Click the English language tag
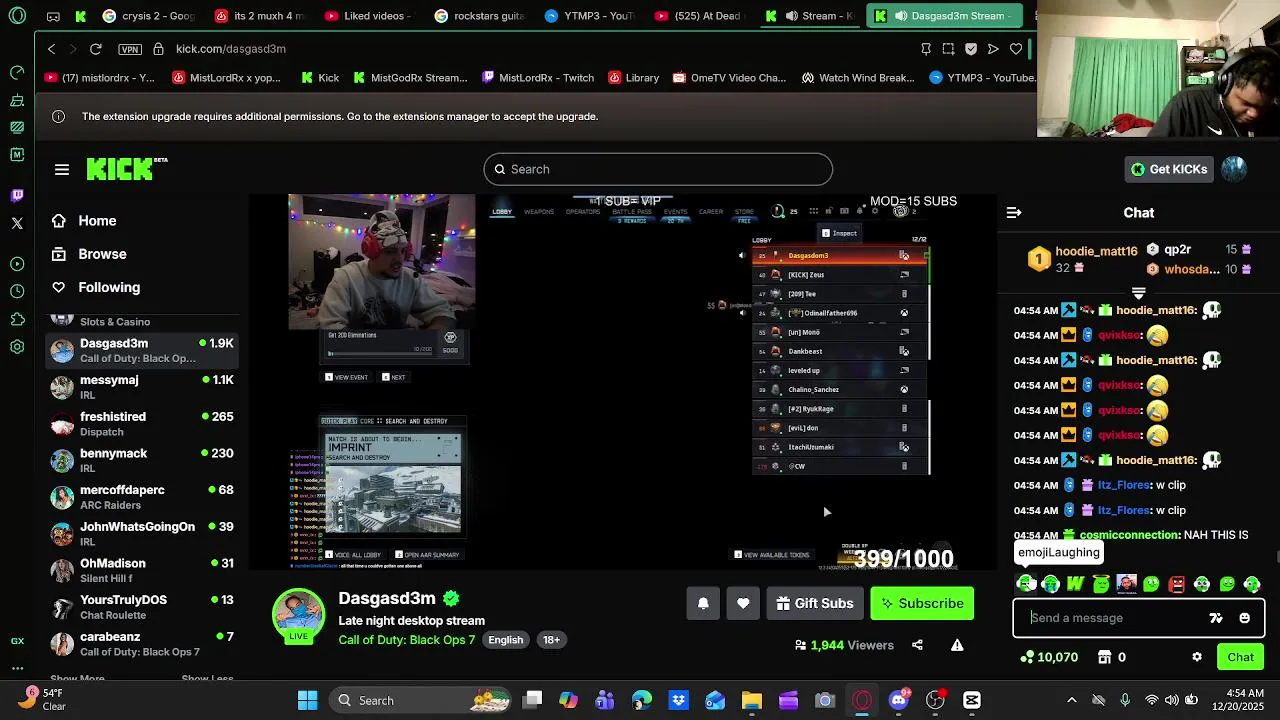This screenshot has width=1280, height=720. 506,640
